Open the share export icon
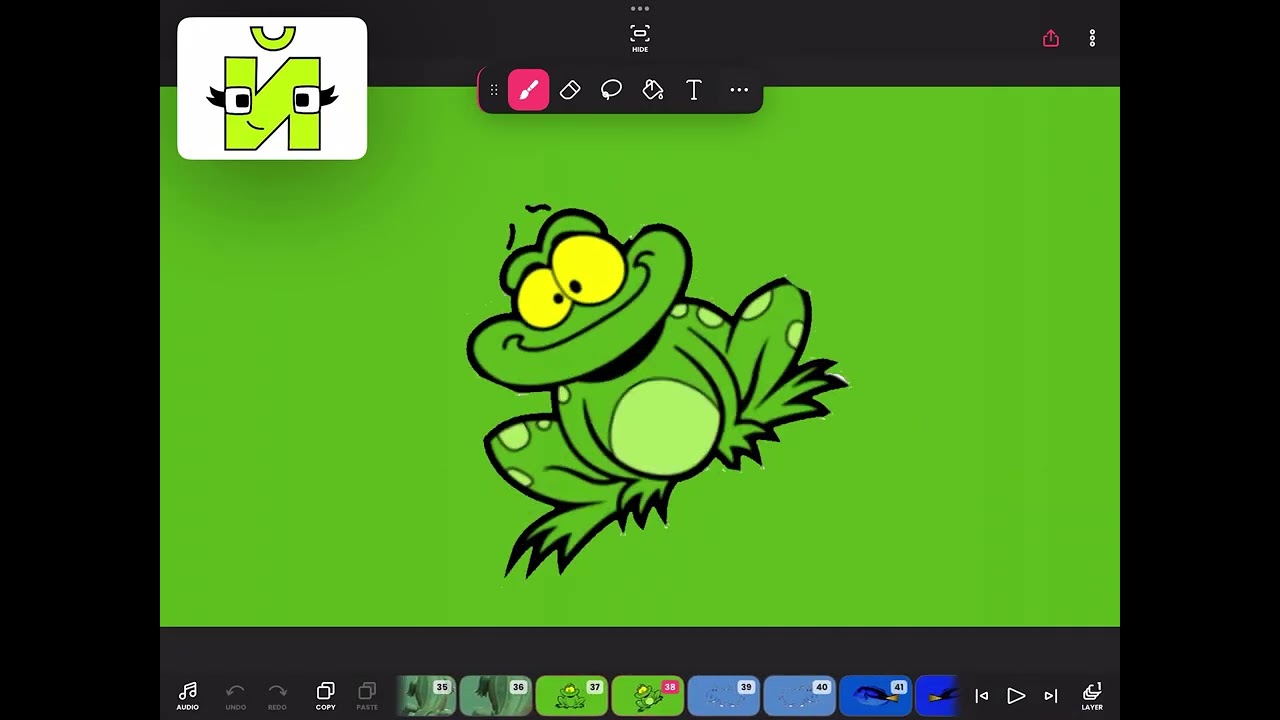 click(x=1050, y=38)
